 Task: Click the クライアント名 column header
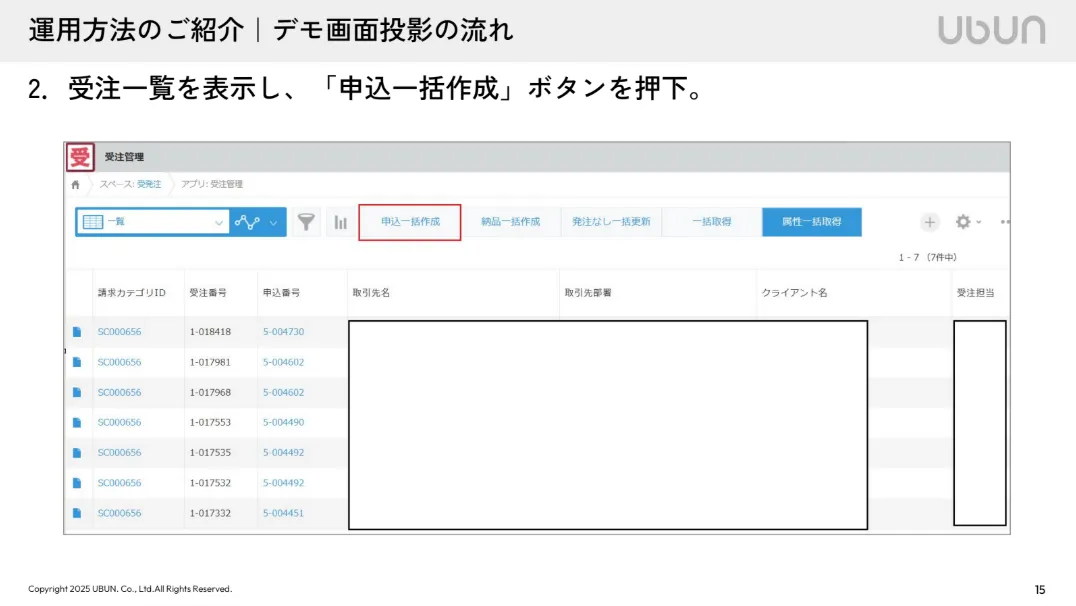795,292
